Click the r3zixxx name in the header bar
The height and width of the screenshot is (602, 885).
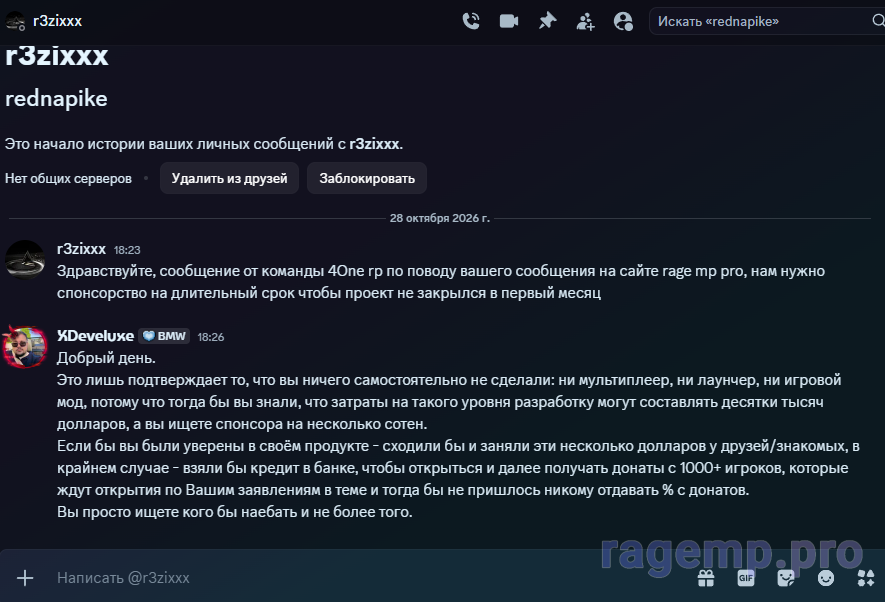pyautogui.click(x=58, y=21)
